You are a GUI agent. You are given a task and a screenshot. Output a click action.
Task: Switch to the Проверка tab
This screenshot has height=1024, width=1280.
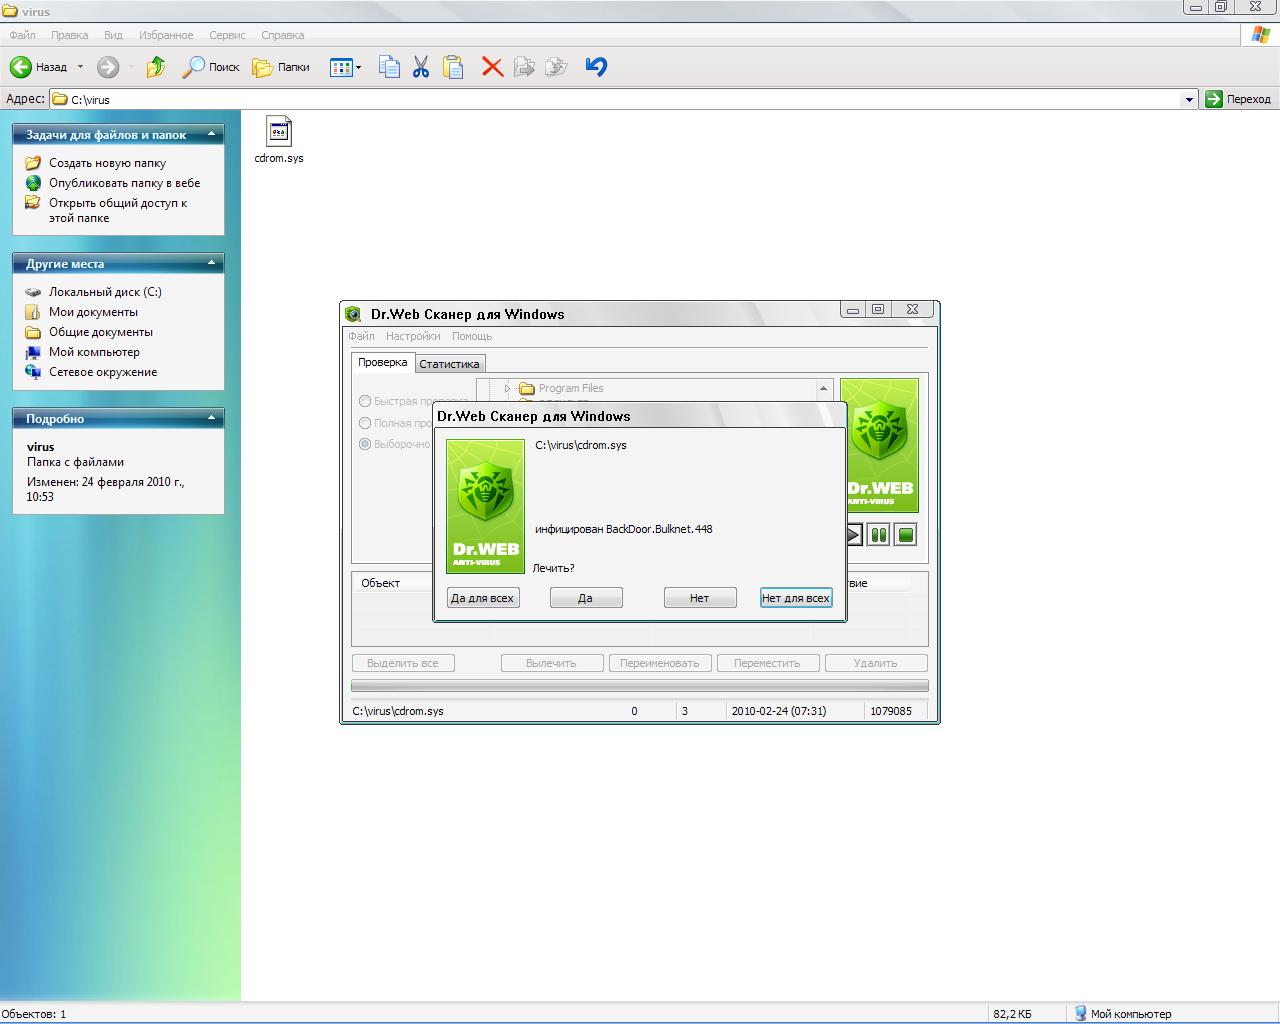tap(382, 362)
